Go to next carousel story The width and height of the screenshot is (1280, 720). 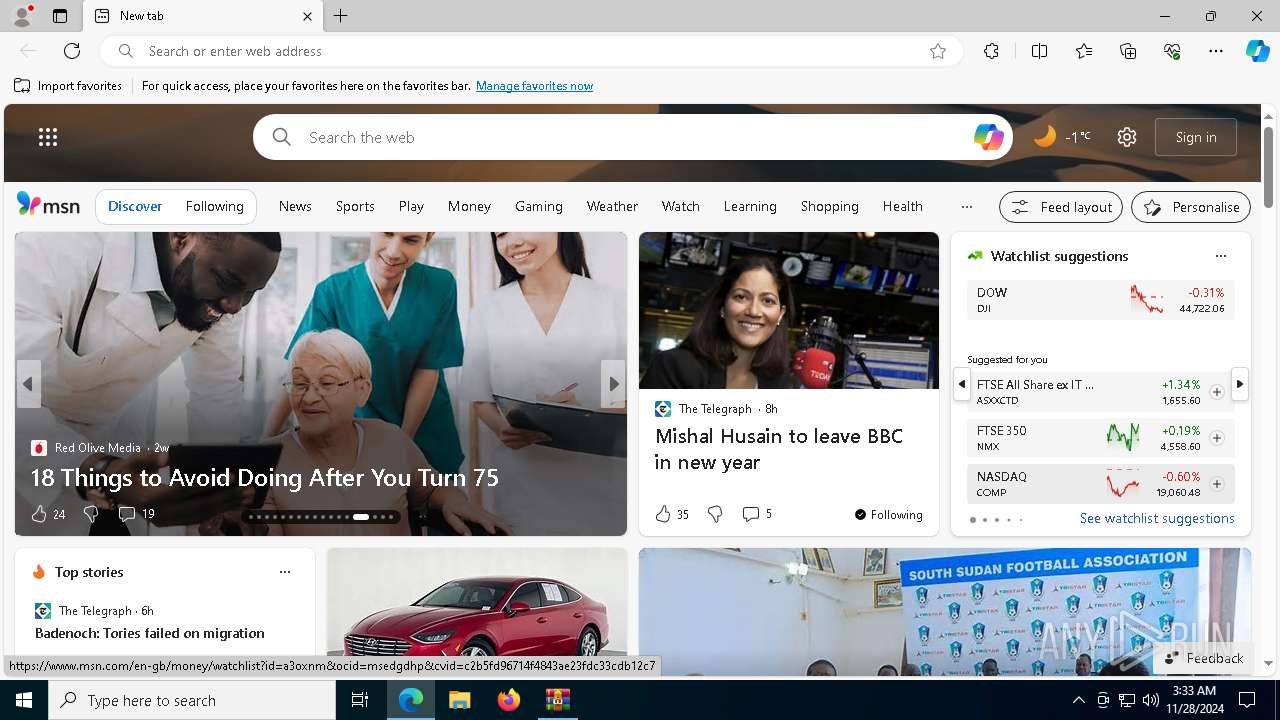(613, 384)
